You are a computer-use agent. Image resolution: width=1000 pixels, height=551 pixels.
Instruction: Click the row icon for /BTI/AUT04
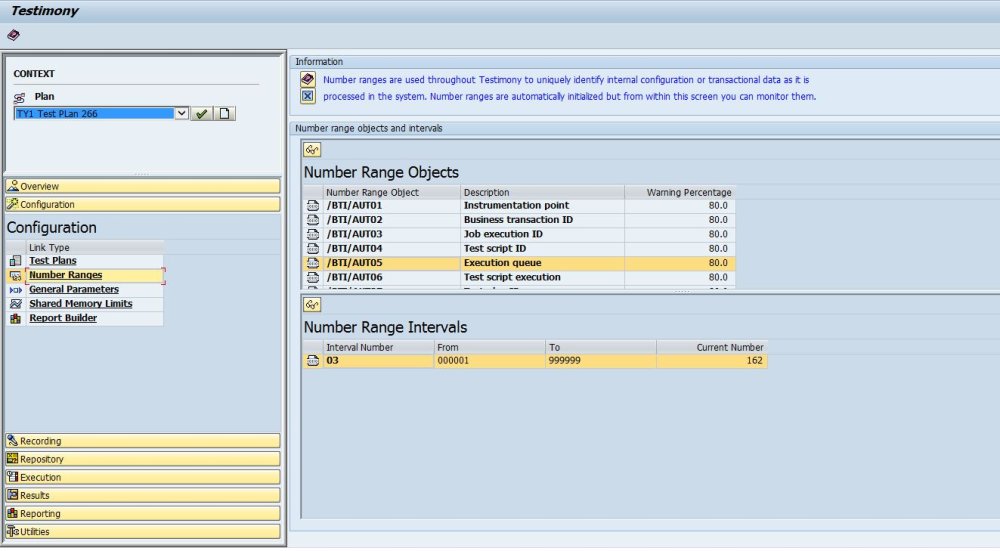click(313, 249)
